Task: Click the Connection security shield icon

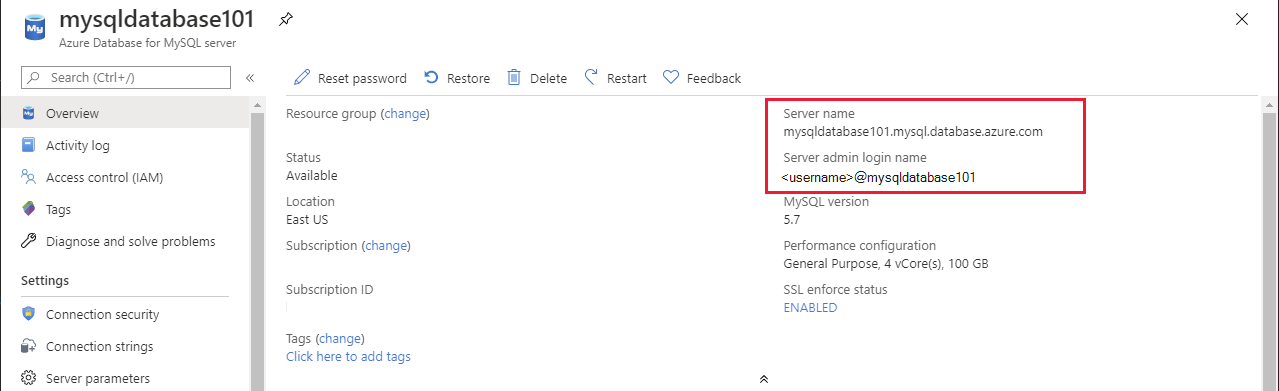Action: (29, 314)
